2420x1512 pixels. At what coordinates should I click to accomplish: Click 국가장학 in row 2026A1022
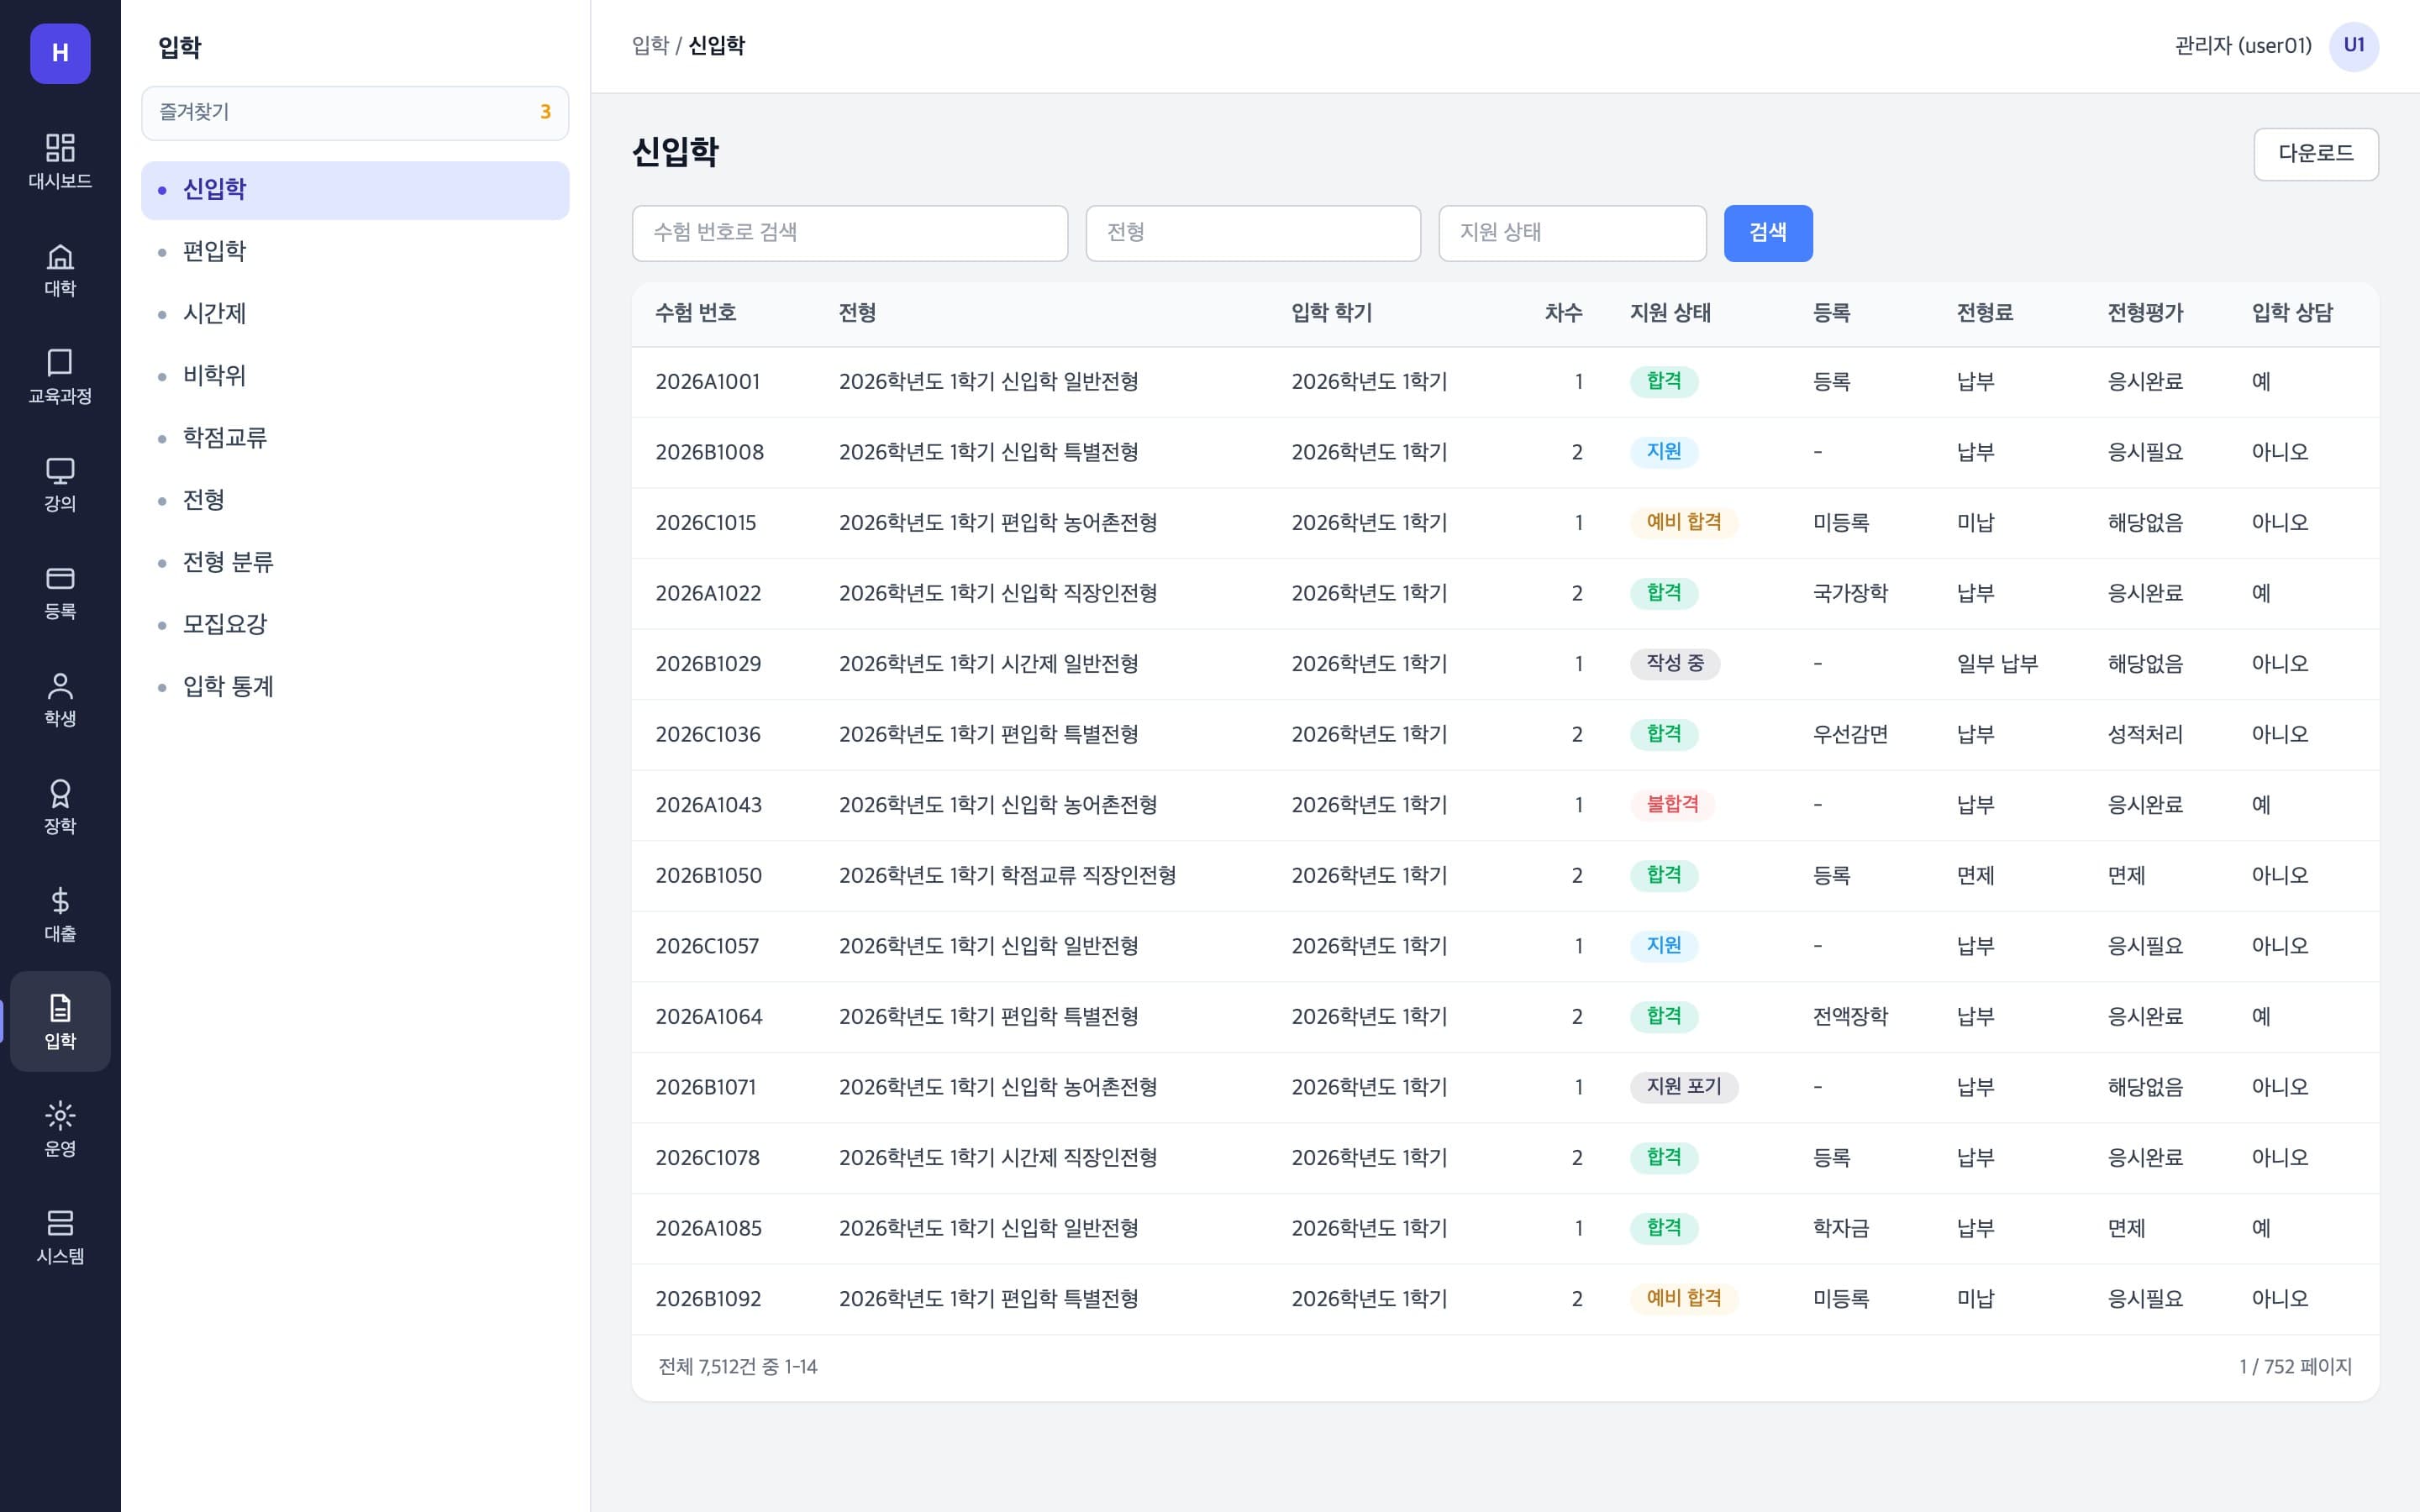point(1850,593)
